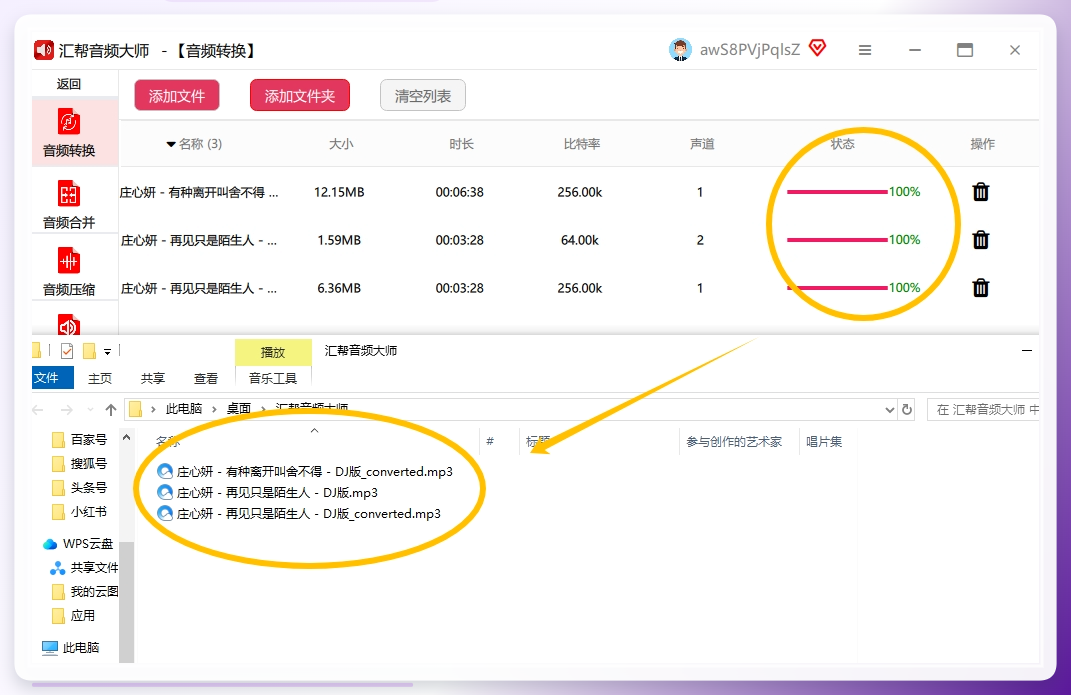The image size is (1071, 695).
Task: Expand the 桌面 breadcrumb chevron
Action: point(263,409)
